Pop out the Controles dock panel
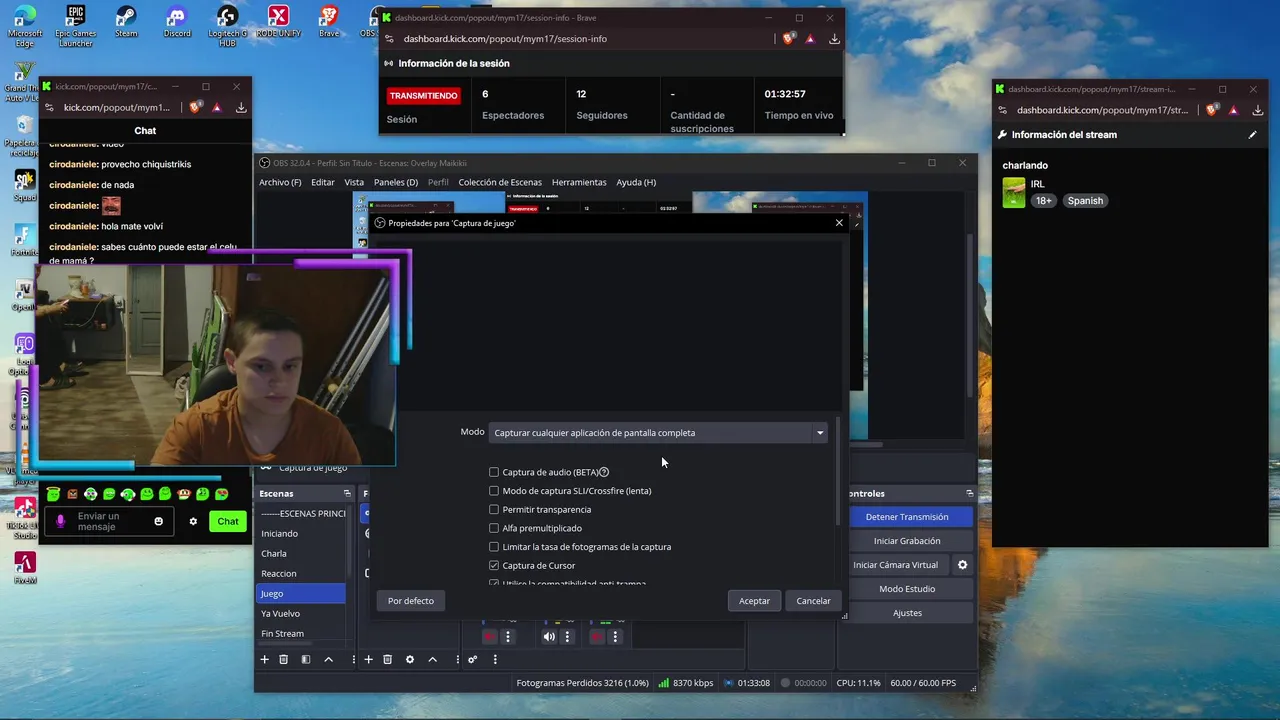 click(969, 493)
